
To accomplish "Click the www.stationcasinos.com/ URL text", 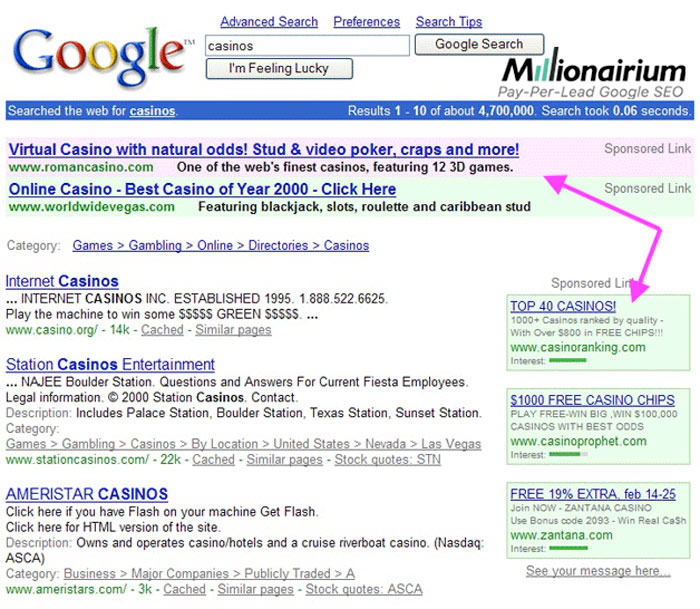I will coord(77,459).
